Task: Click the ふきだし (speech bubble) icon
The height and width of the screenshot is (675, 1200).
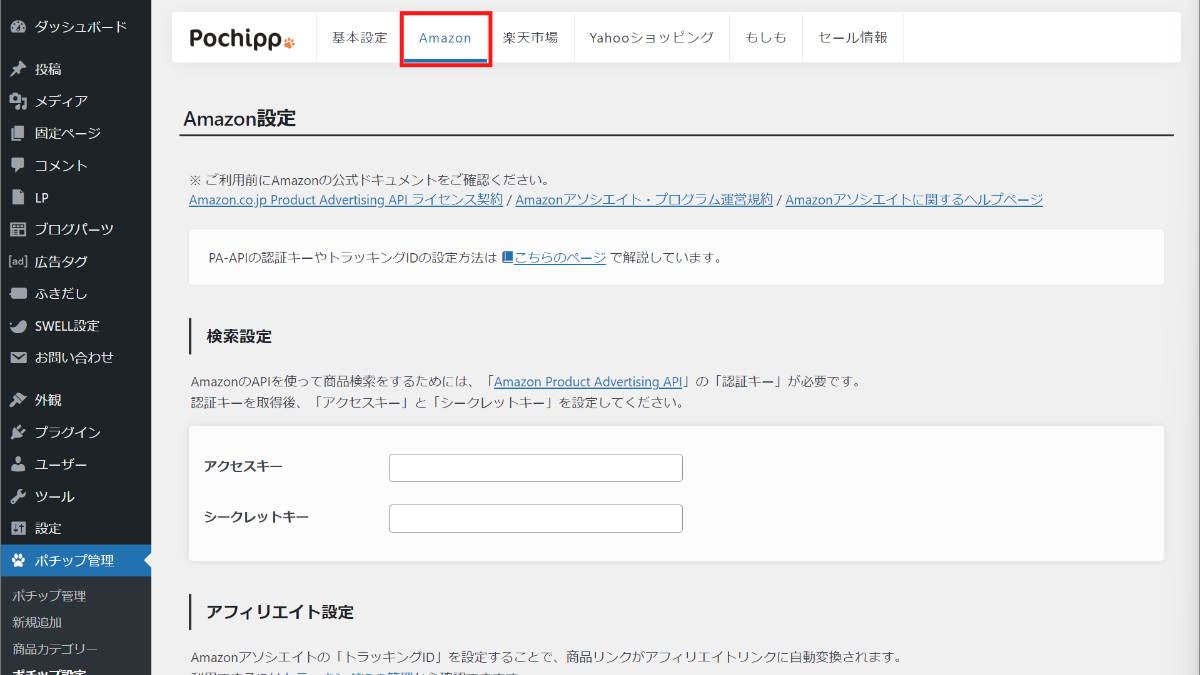Action: (x=18, y=293)
